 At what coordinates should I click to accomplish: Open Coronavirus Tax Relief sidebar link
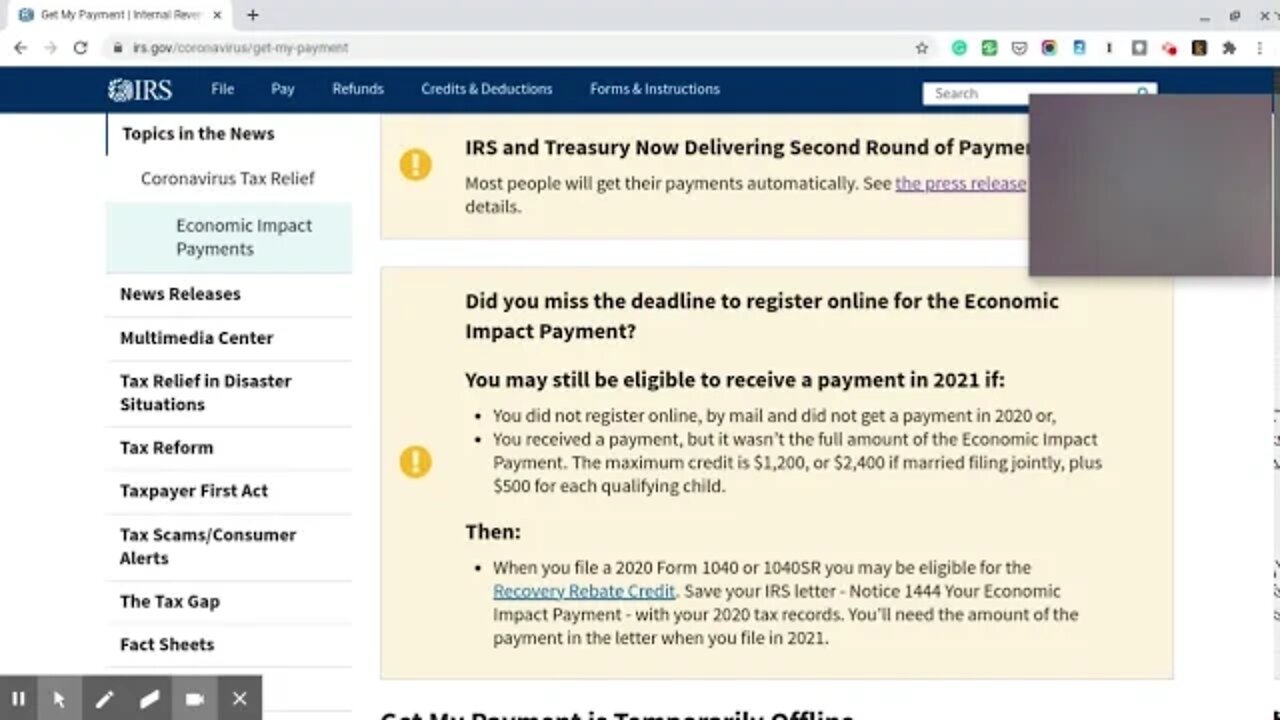tap(227, 178)
